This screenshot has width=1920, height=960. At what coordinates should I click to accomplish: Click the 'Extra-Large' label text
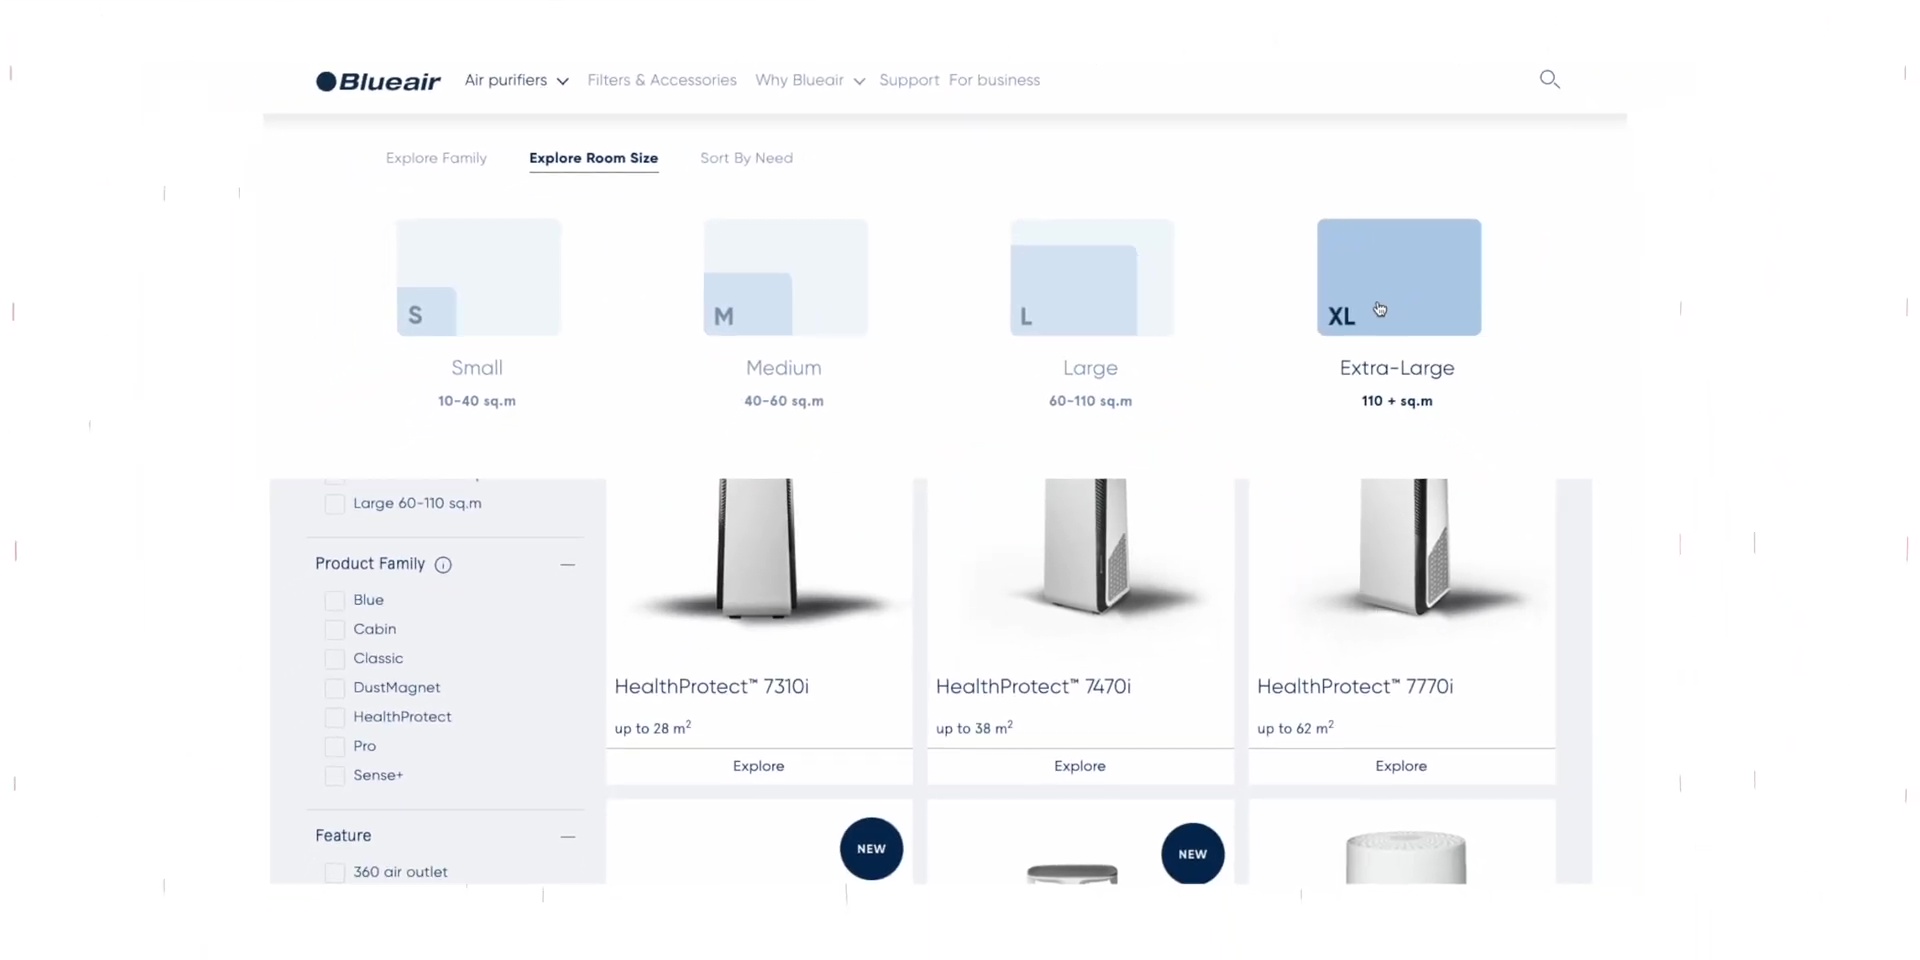click(x=1397, y=368)
